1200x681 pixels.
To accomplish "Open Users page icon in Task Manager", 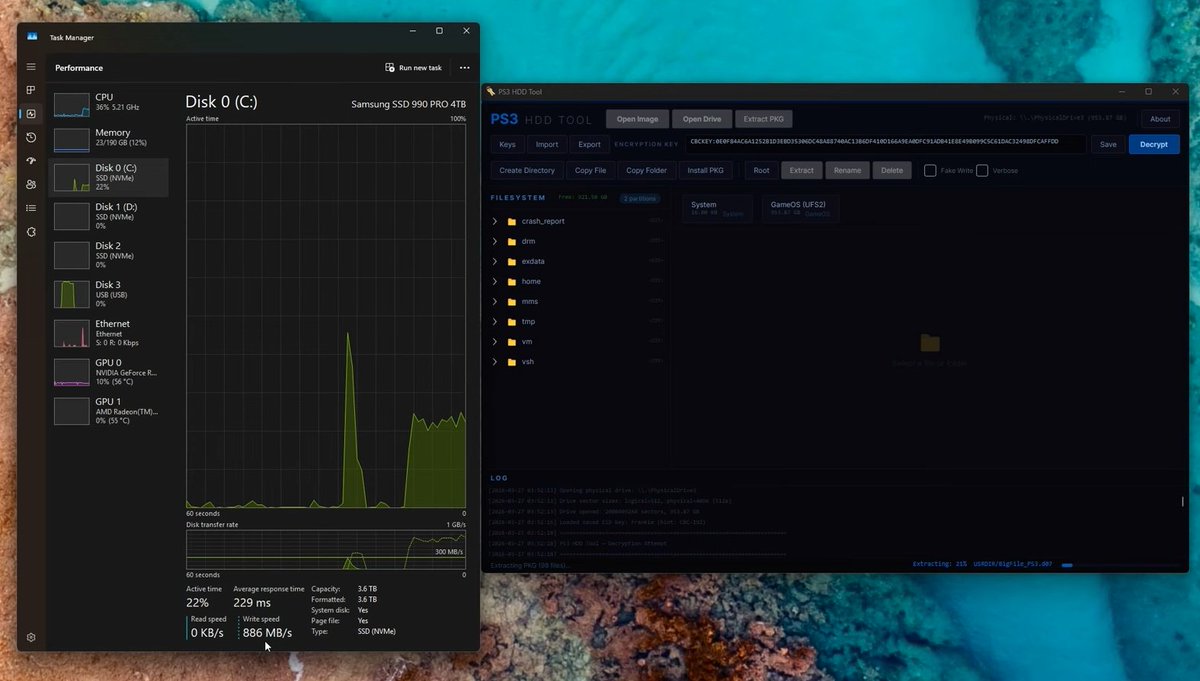I will pyautogui.click(x=31, y=184).
